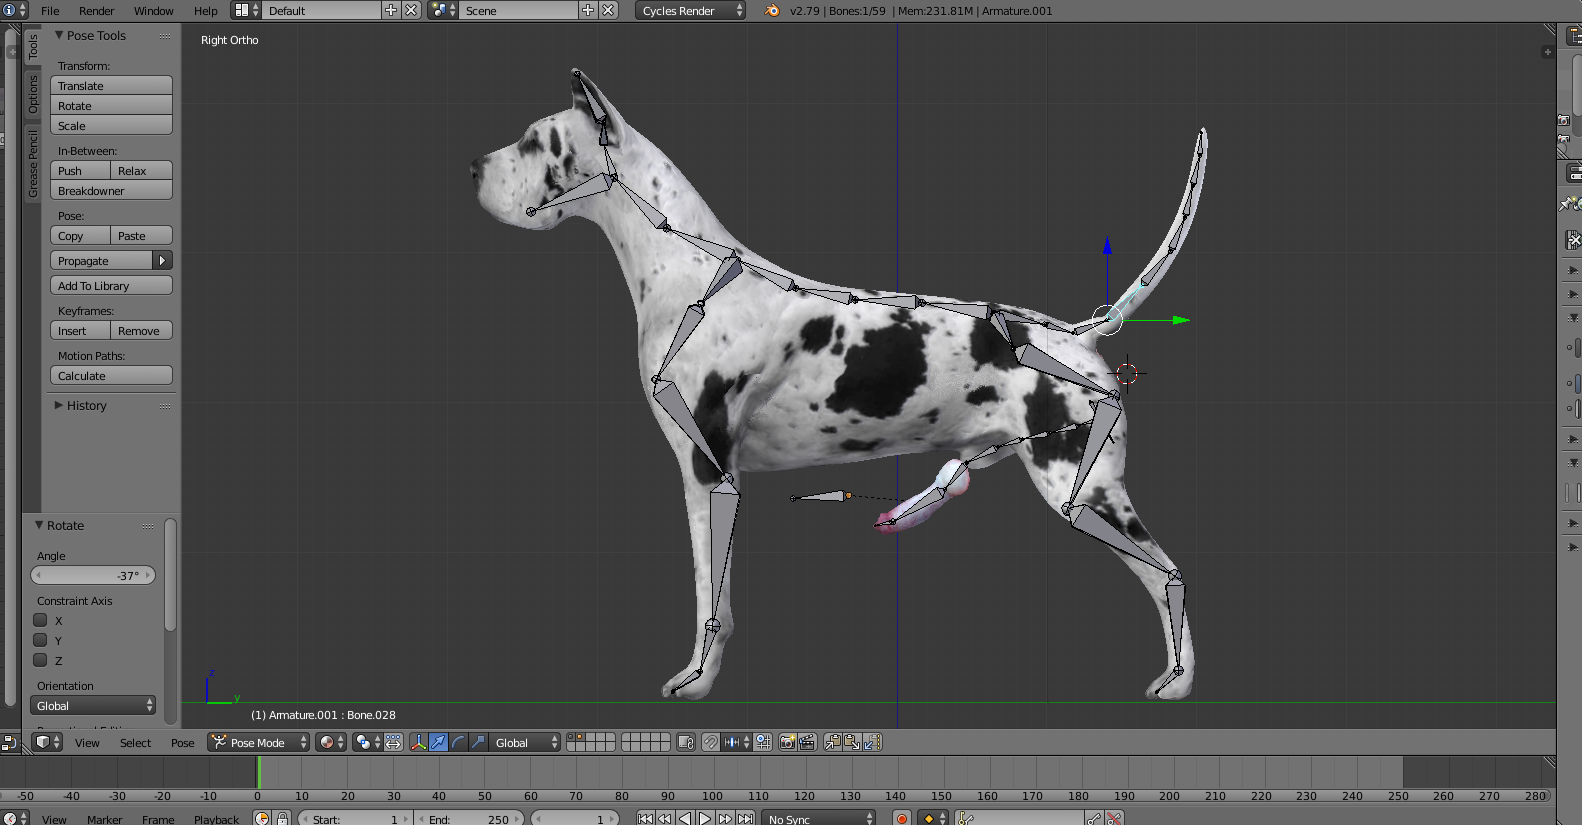Select the Translate manipulator

click(438, 742)
